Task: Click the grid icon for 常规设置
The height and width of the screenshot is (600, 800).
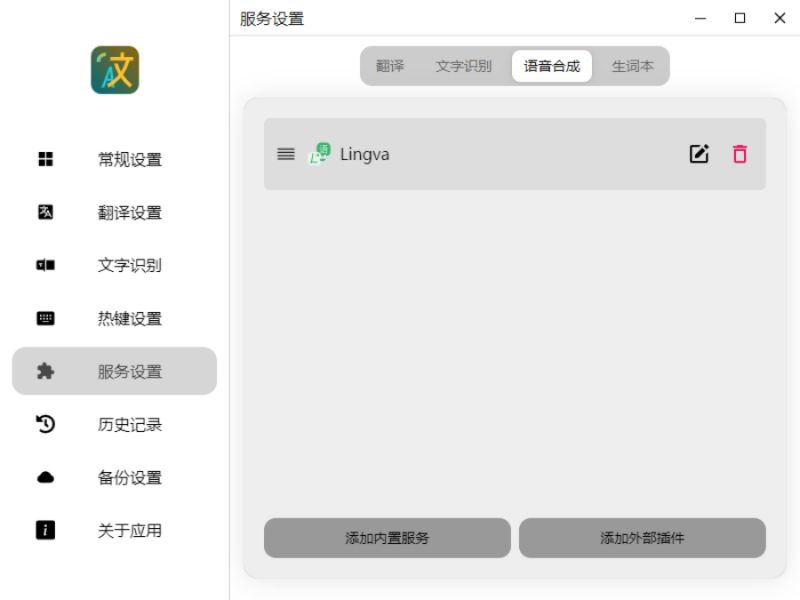Action: [45, 159]
